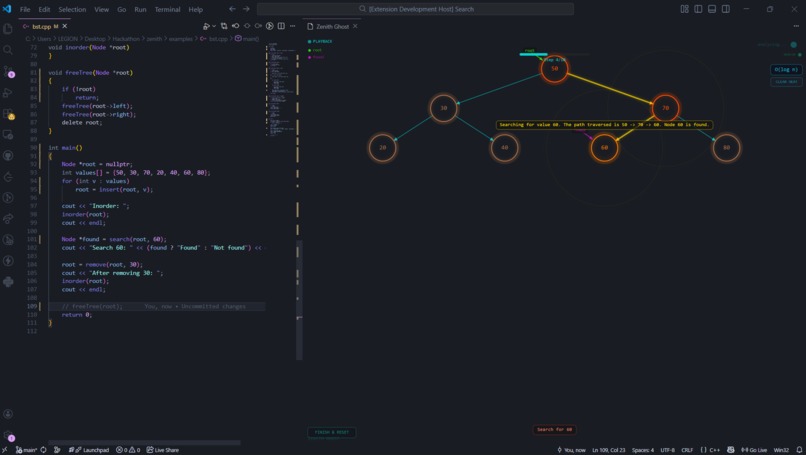Viewport: 806px width, 455px height.
Task: Click Live Share in status bar
Action: click(162, 450)
